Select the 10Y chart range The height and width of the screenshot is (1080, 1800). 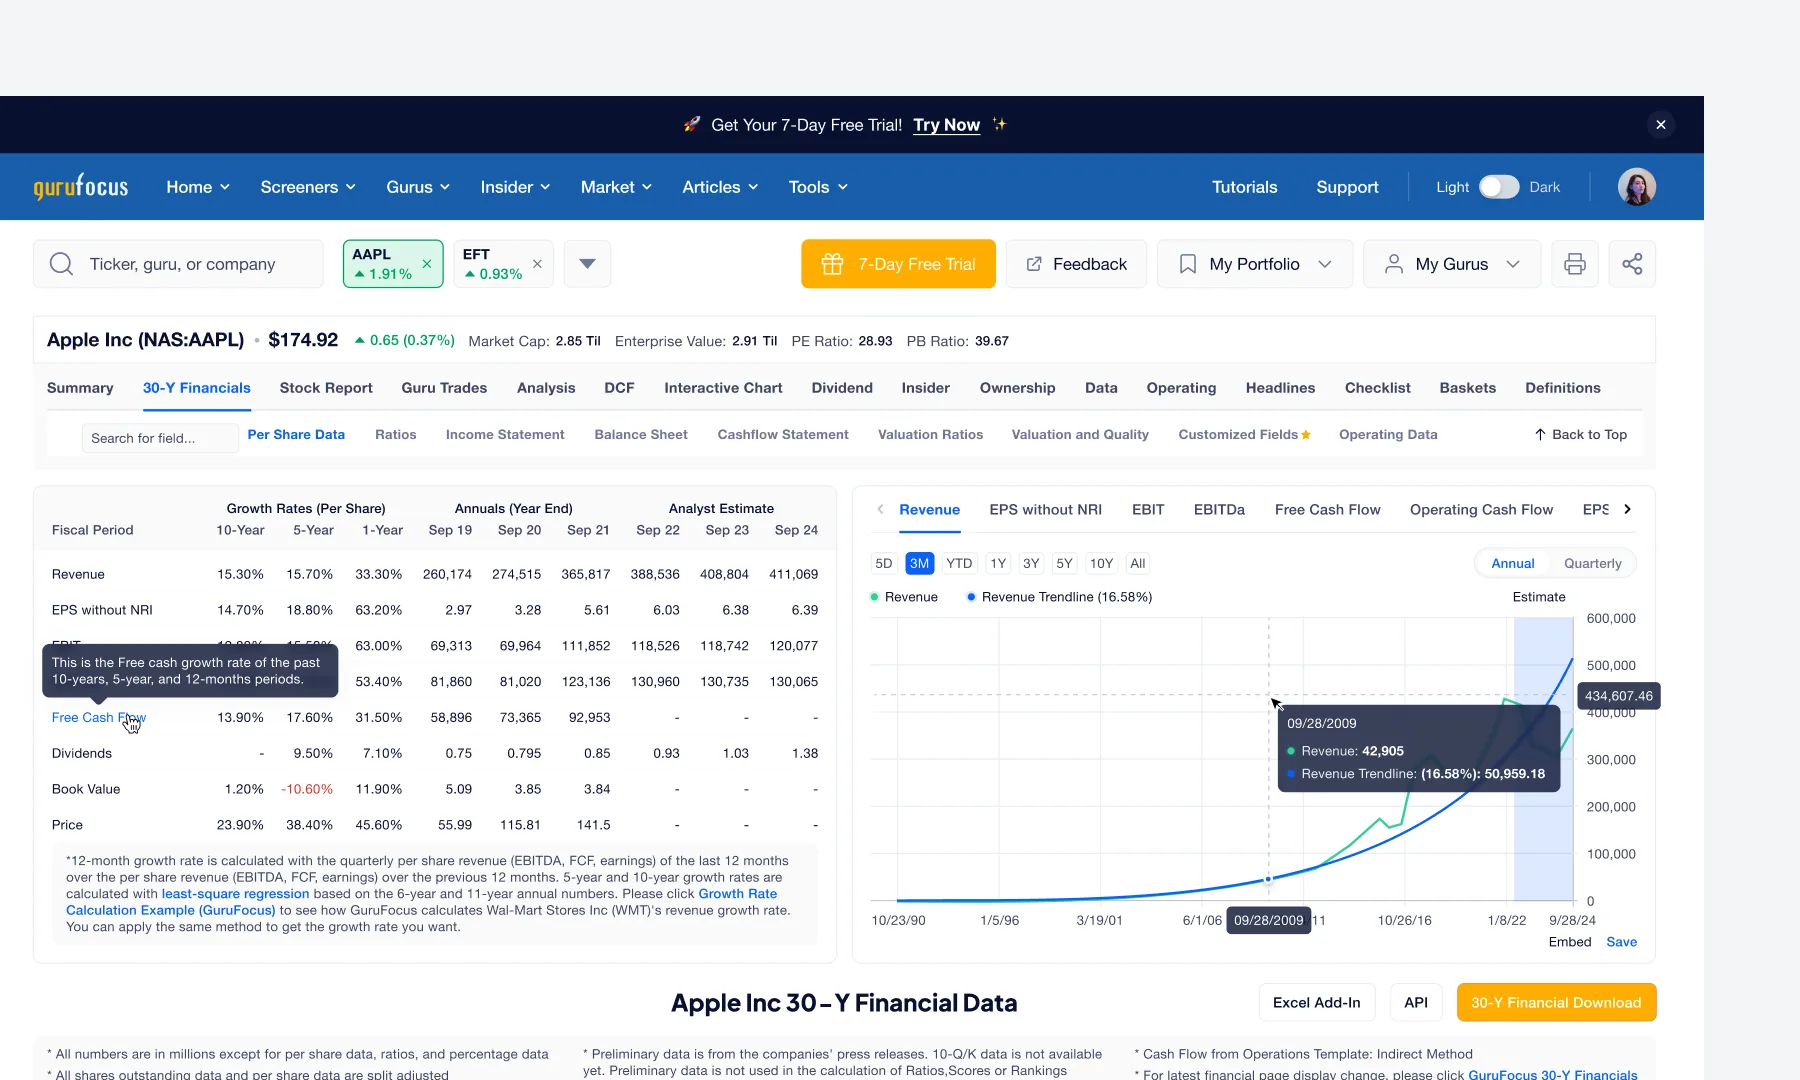tap(1101, 563)
